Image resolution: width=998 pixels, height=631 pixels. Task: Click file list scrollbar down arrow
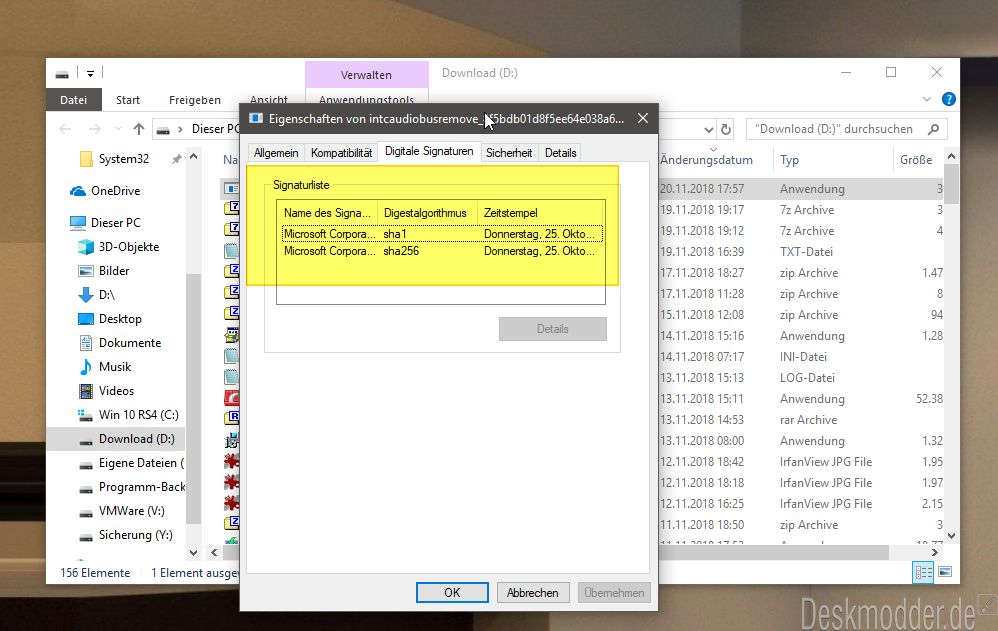pos(952,535)
